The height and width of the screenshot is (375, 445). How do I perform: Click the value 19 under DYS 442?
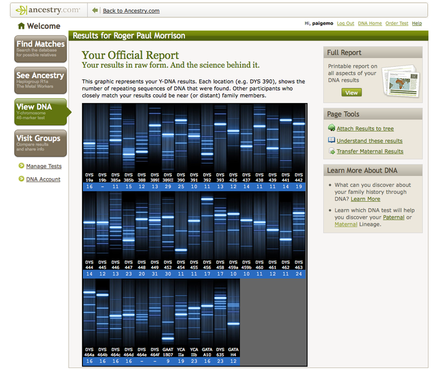click(x=298, y=187)
